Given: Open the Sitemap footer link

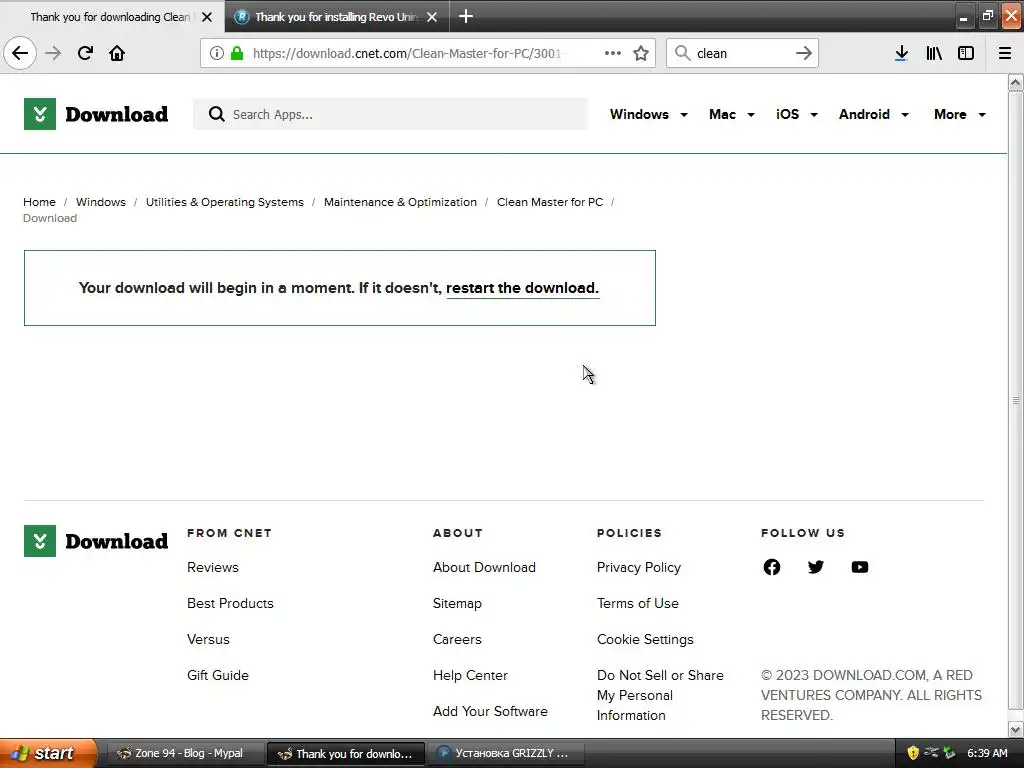Looking at the screenshot, I should tap(457, 603).
